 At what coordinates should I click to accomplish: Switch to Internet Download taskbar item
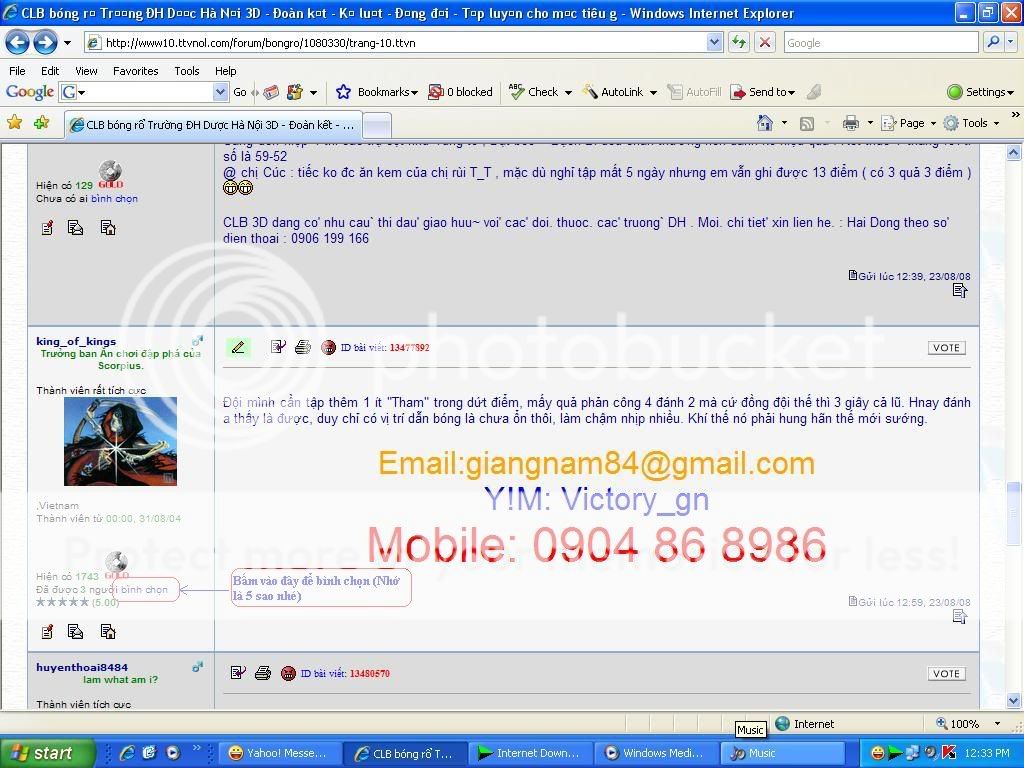pyautogui.click(x=530, y=753)
